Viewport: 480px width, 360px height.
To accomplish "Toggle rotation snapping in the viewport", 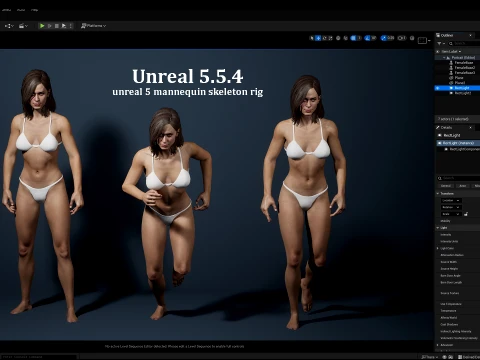I will (x=367, y=38).
